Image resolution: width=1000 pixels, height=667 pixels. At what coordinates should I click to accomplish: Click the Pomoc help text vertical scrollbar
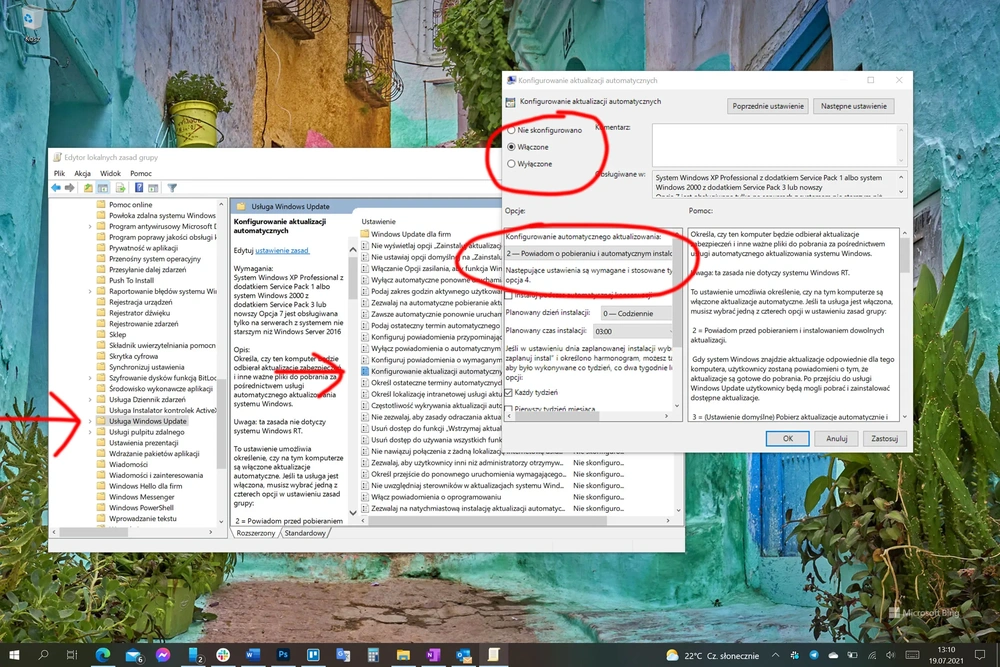[x=904, y=325]
